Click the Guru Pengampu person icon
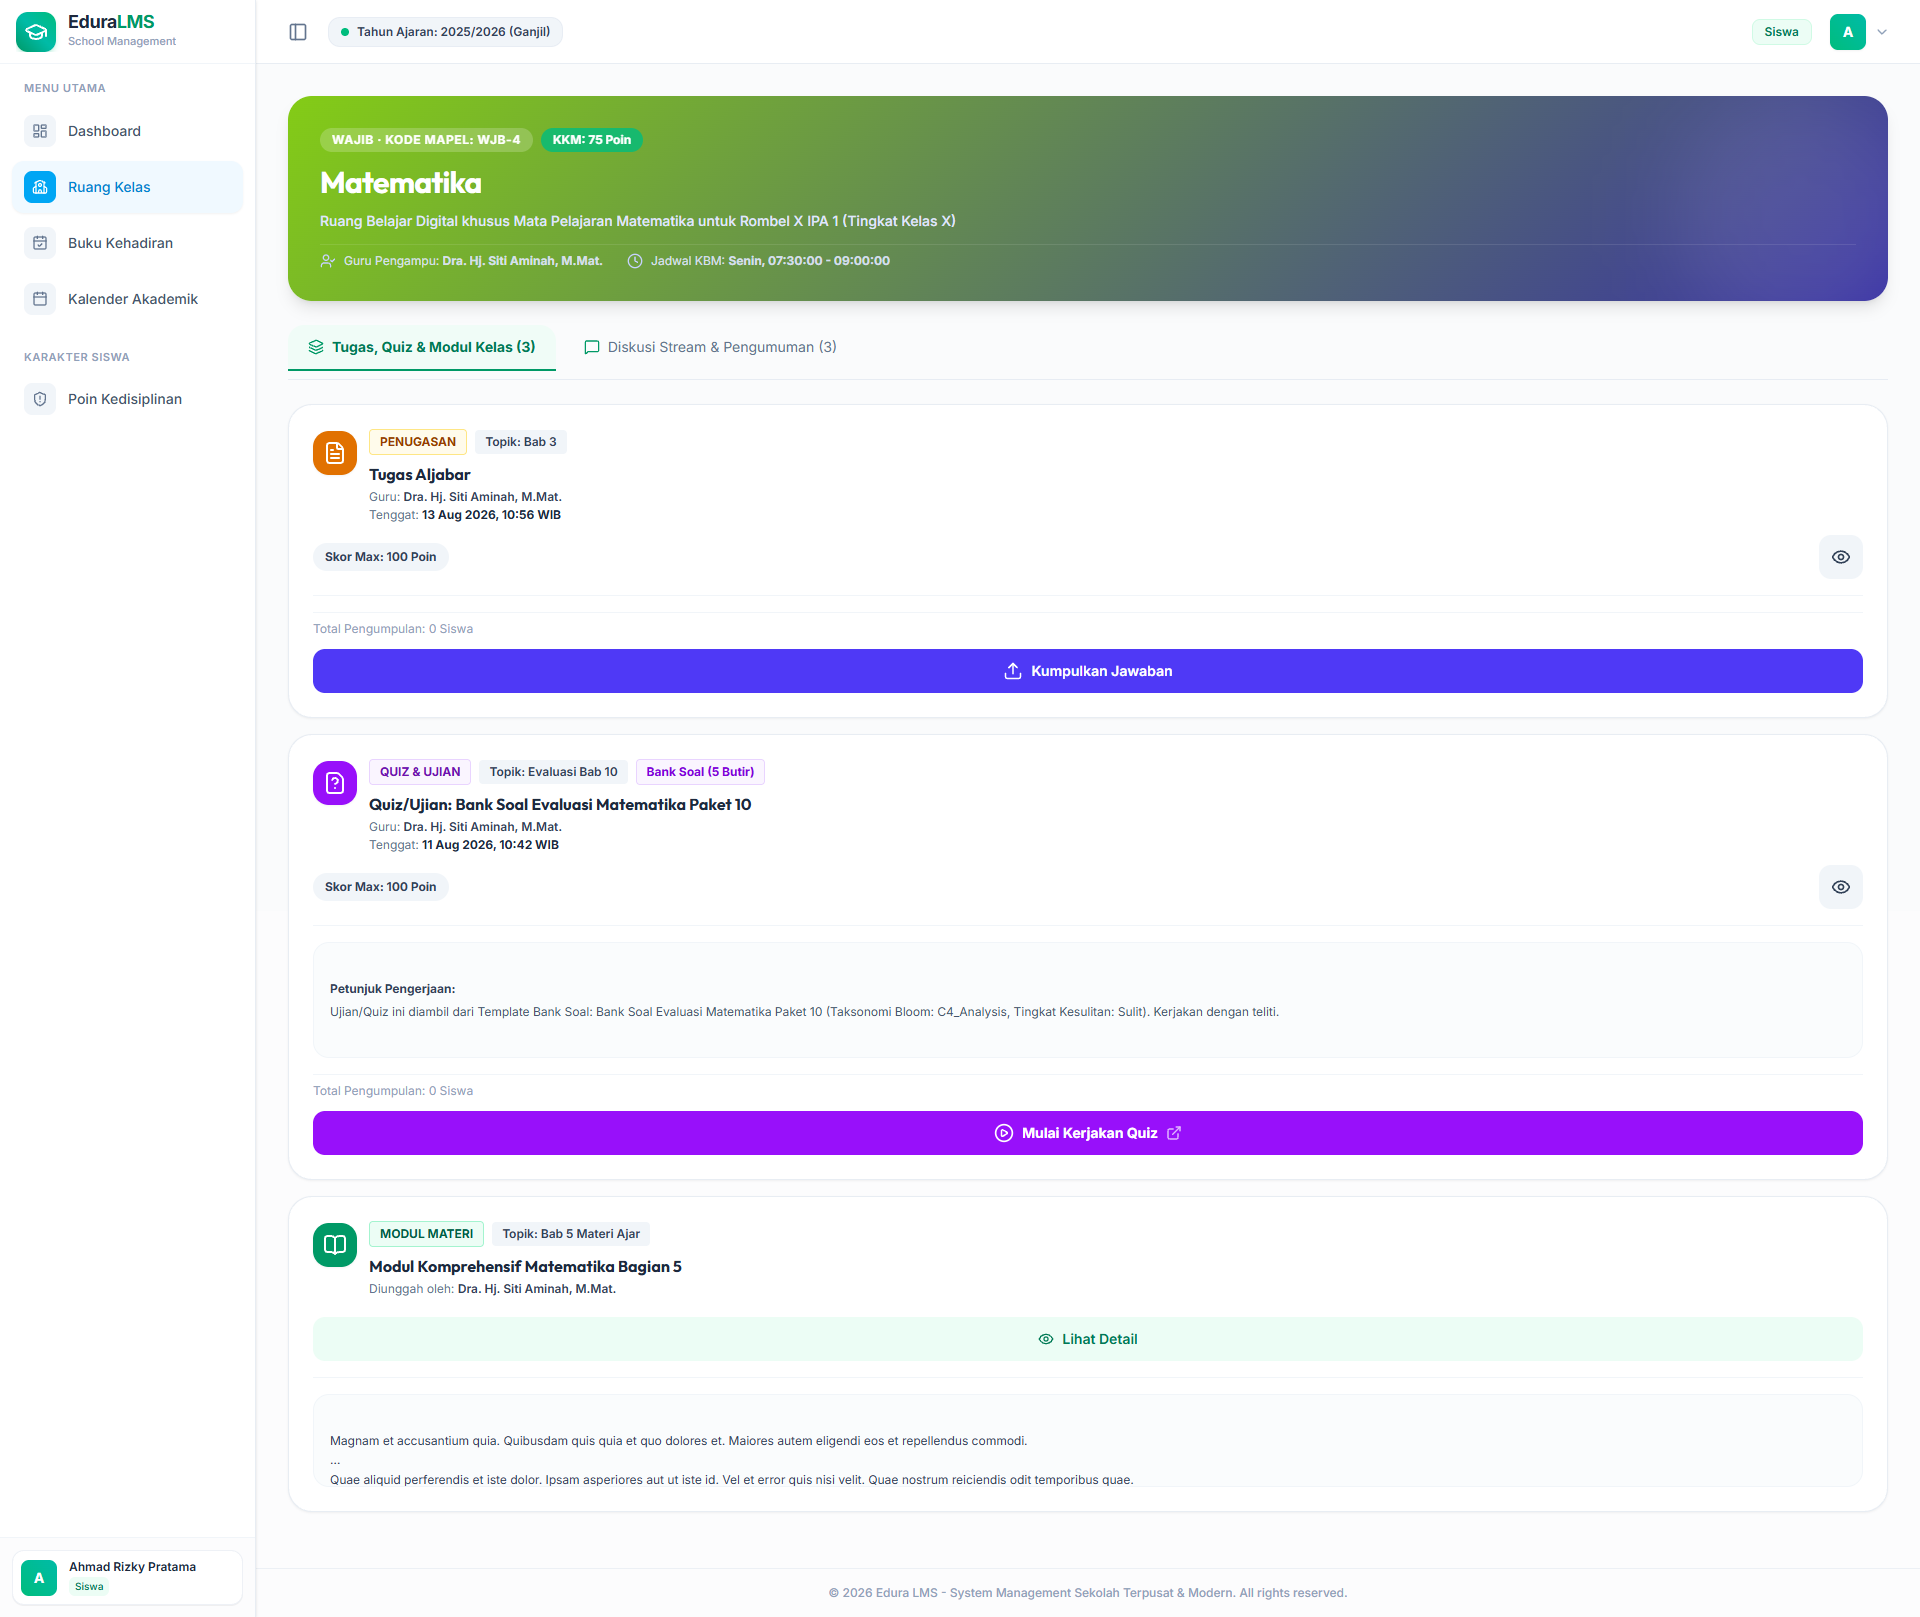Viewport: 1920px width, 1617px height. click(327, 261)
